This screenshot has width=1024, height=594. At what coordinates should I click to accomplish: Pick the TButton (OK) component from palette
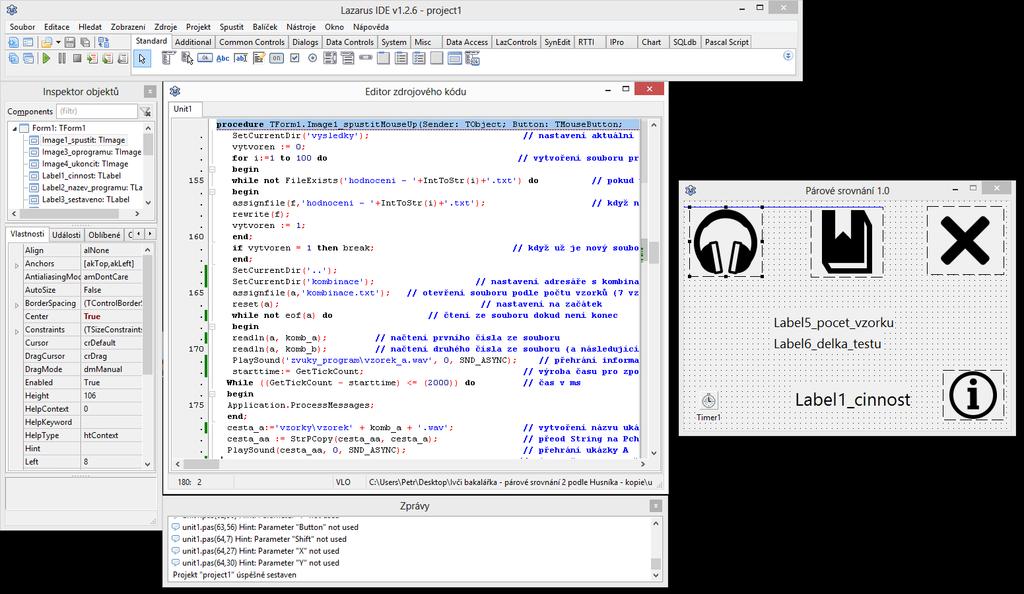(x=205, y=58)
